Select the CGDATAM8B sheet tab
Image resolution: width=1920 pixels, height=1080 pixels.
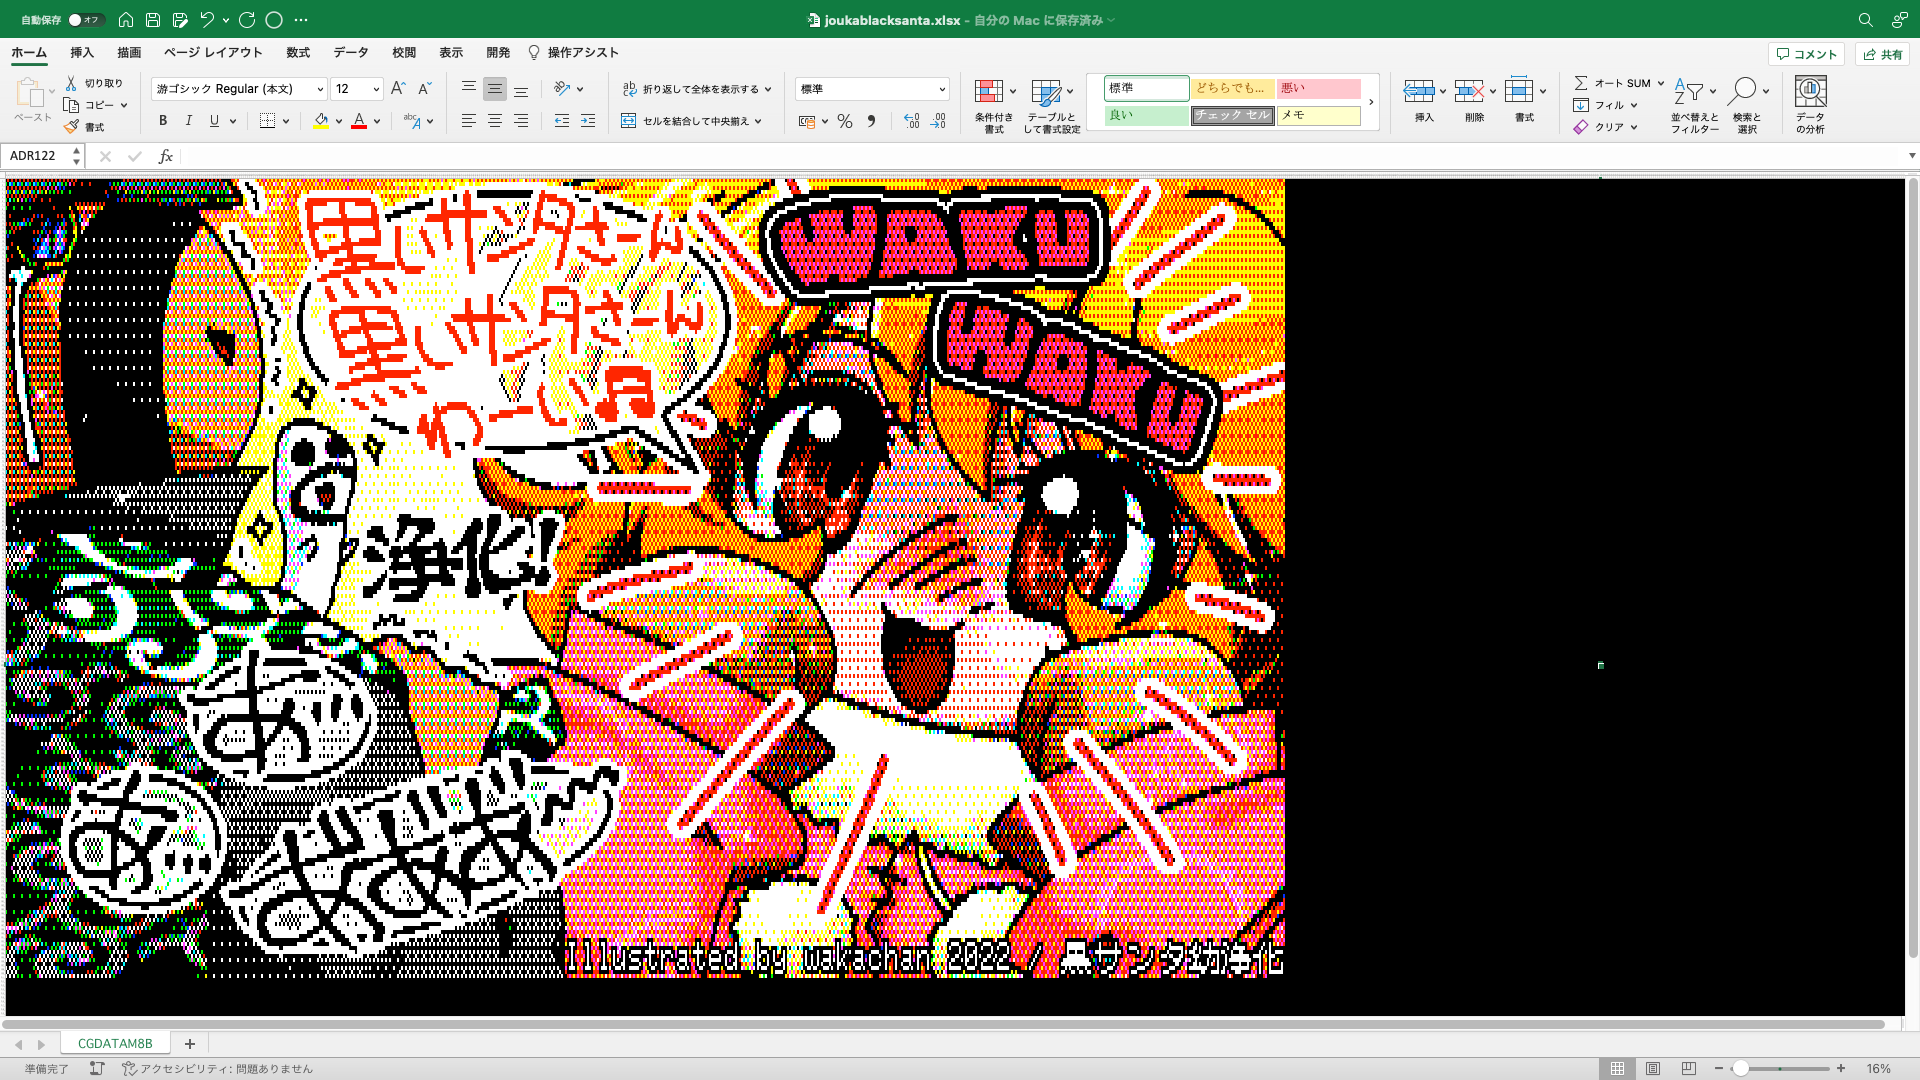pyautogui.click(x=115, y=1043)
